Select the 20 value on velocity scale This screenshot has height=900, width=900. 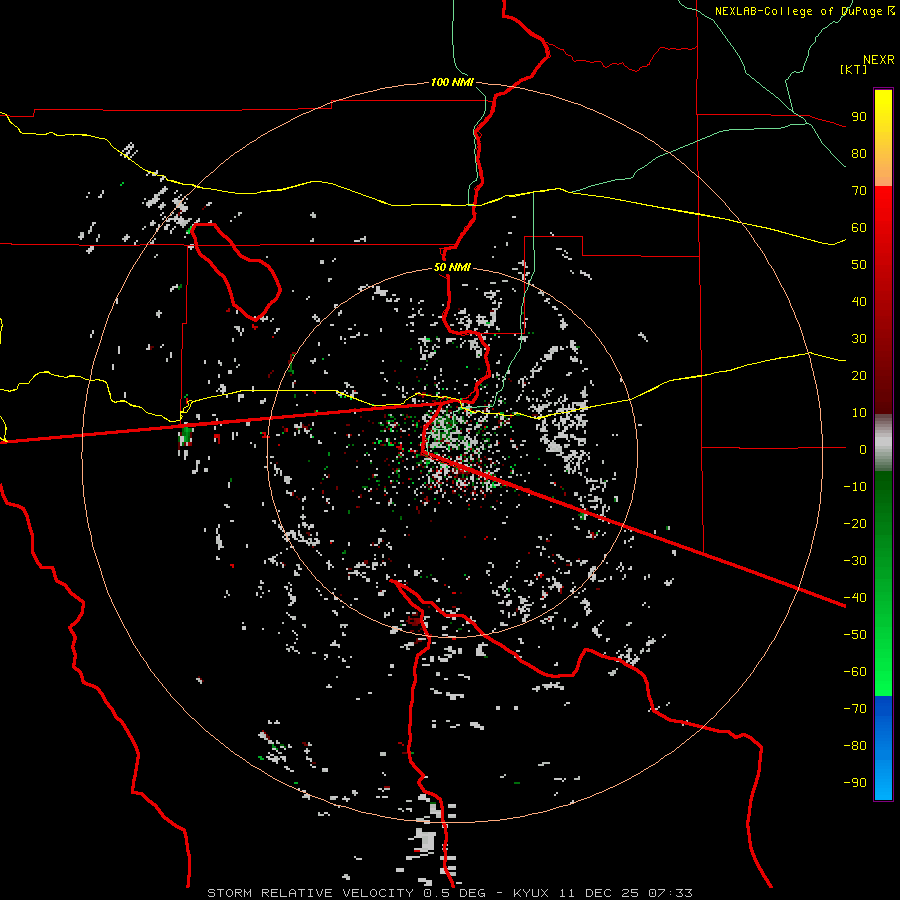pyautogui.click(x=859, y=375)
